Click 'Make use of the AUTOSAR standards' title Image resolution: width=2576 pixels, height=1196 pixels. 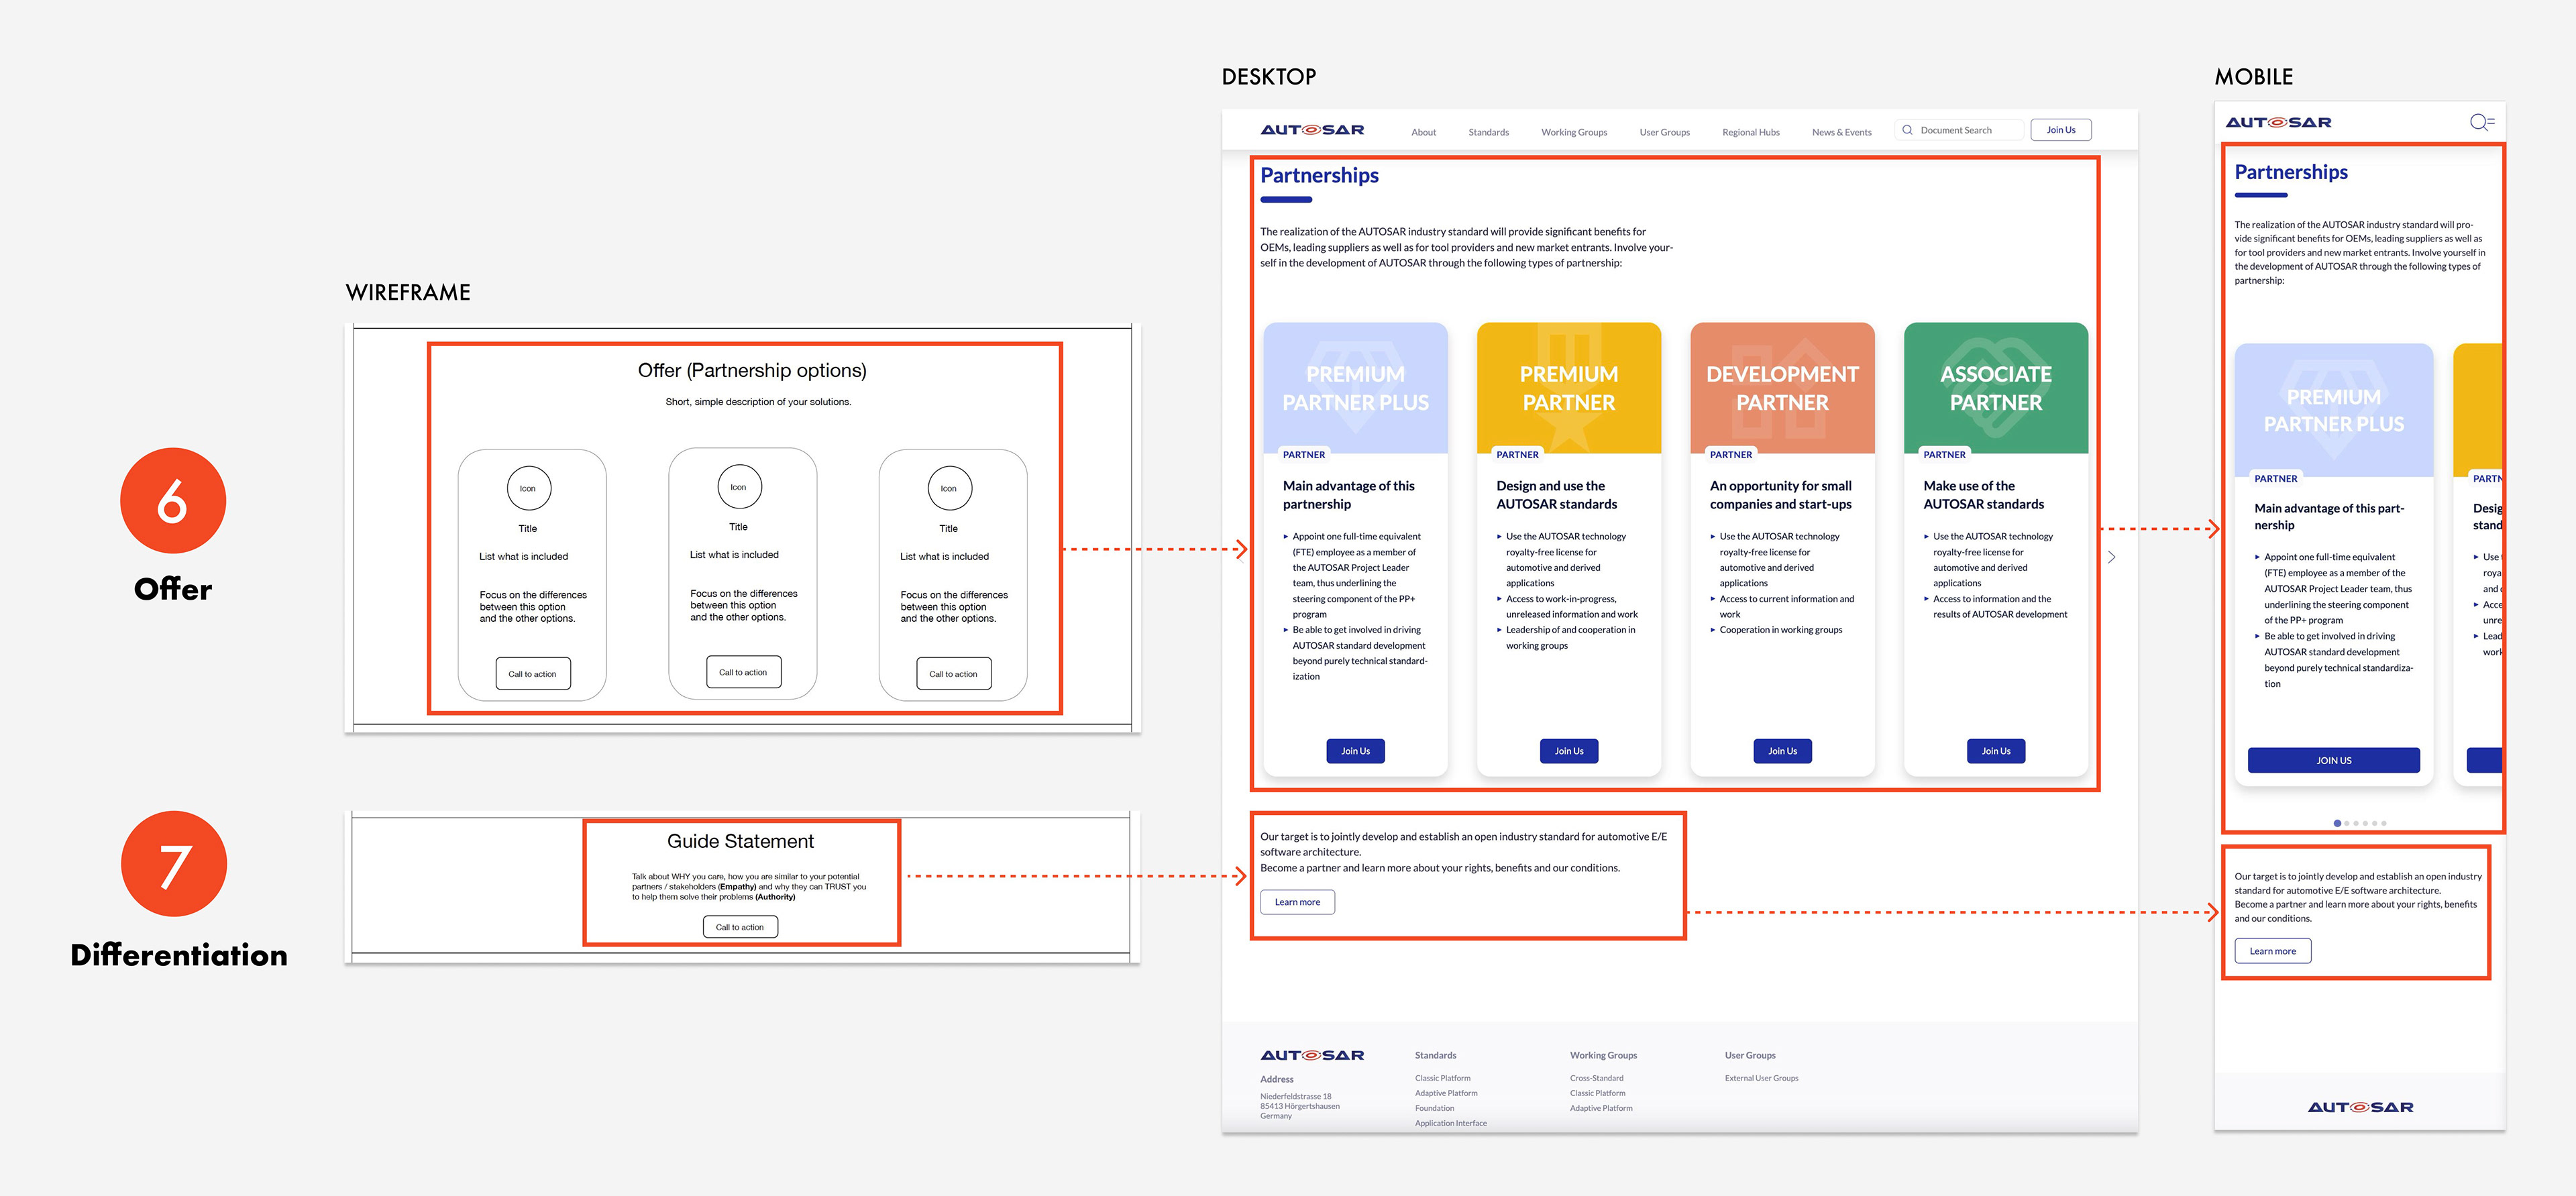click(x=1983, y=495)
